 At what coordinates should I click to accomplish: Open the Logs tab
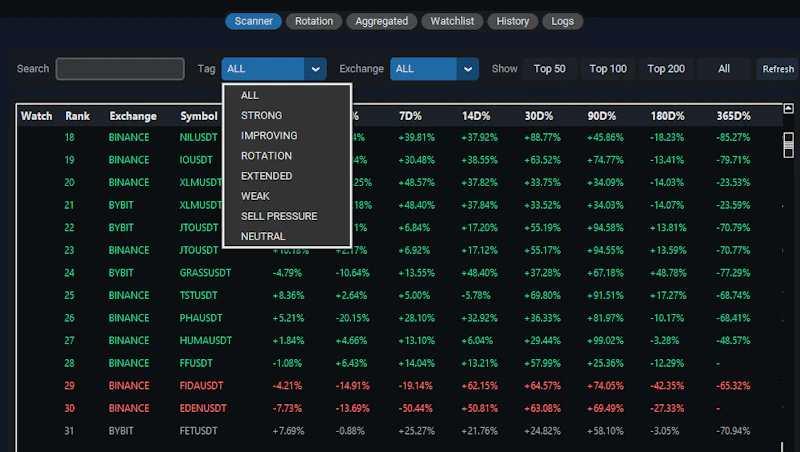(562, 21)
